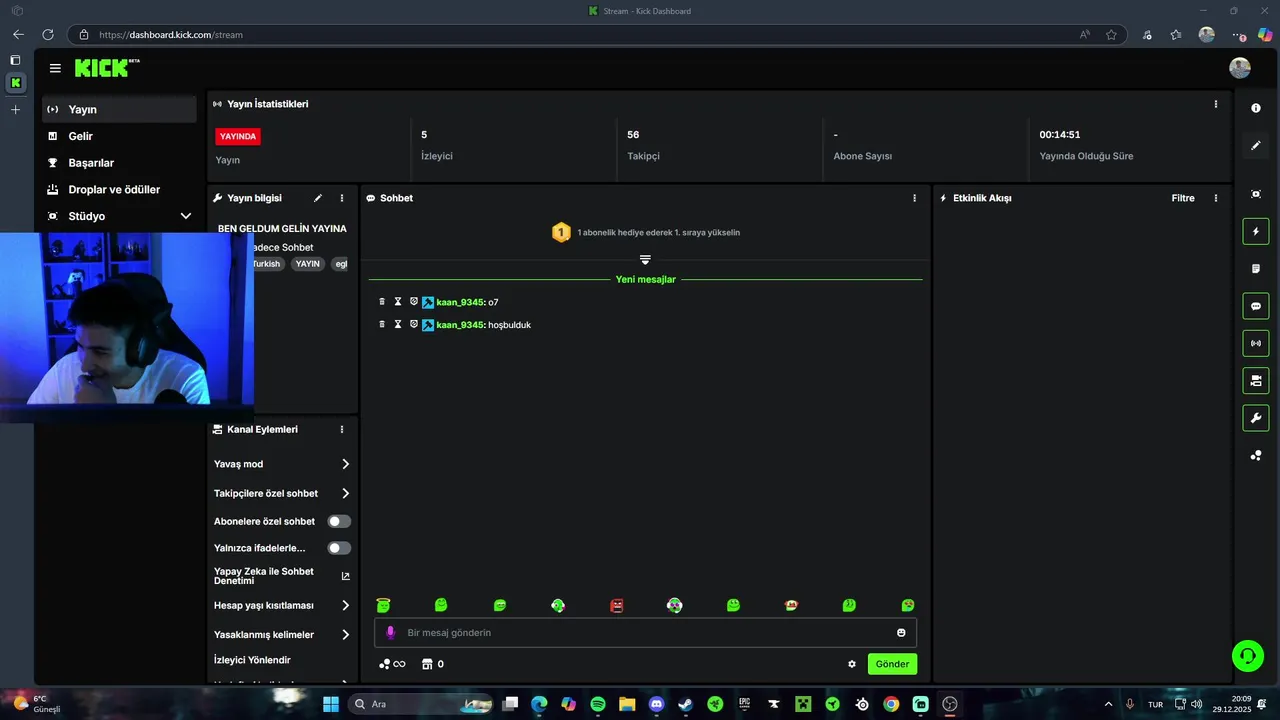Viewport: 1280px width, 720px height.
Task: Click the green headset support button
Action: point(1247,656)
